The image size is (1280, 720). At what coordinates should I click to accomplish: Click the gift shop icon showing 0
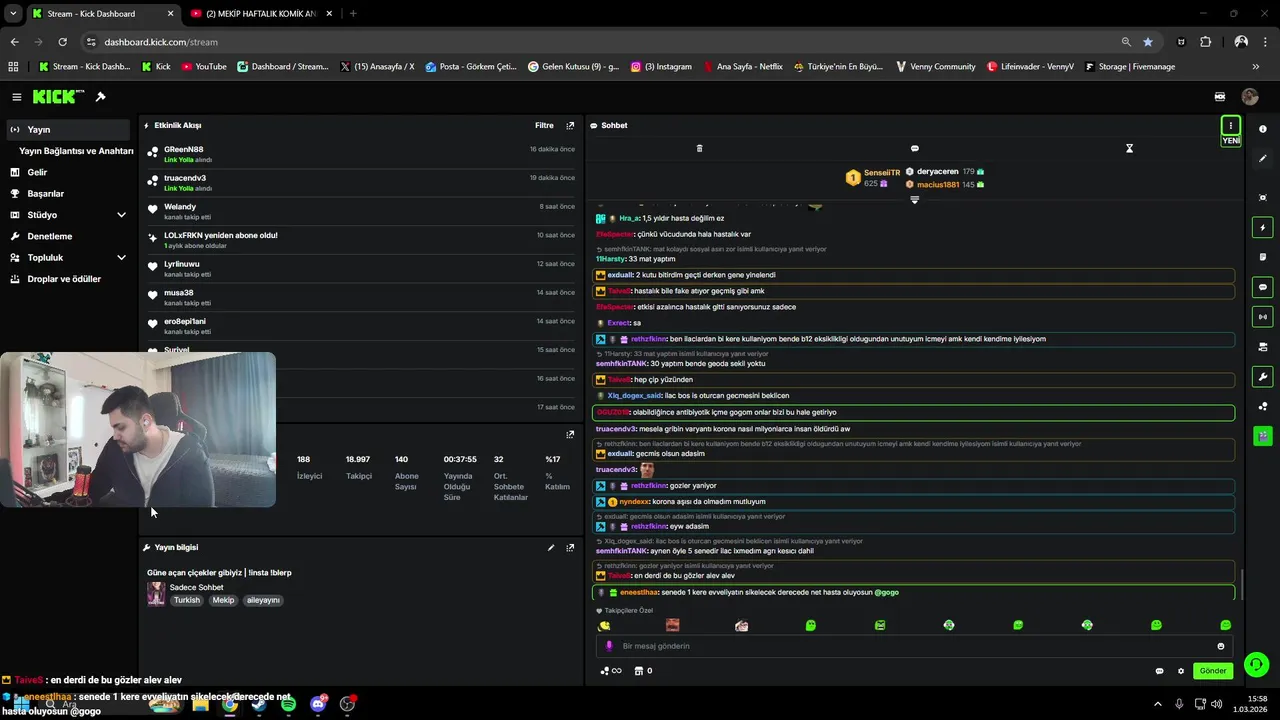643,671
